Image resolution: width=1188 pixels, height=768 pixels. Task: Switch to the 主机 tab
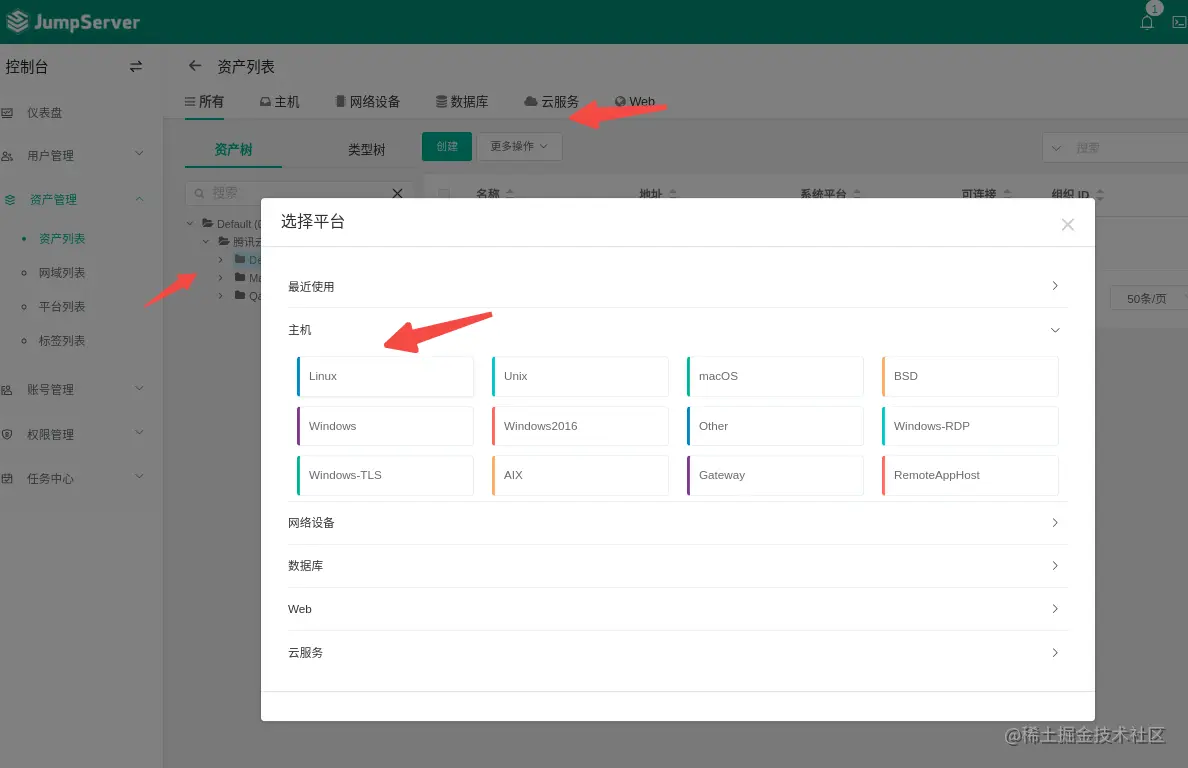pyautogui.click(x=280, y=101)
